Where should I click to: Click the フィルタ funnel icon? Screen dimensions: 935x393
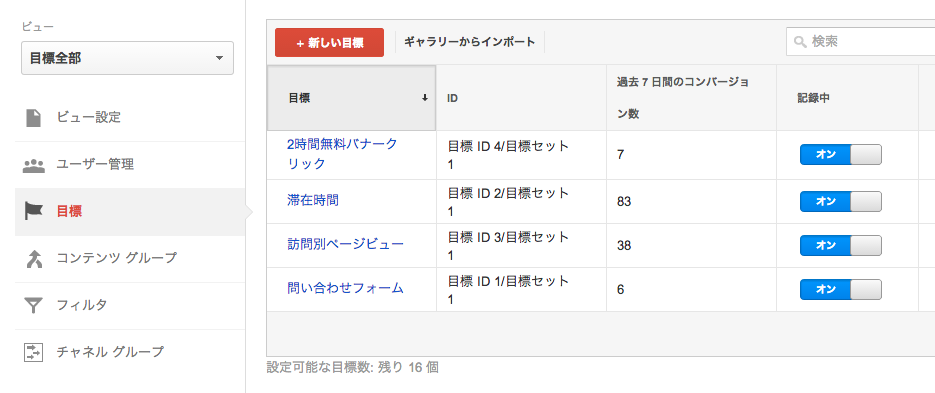pos(33,305)
